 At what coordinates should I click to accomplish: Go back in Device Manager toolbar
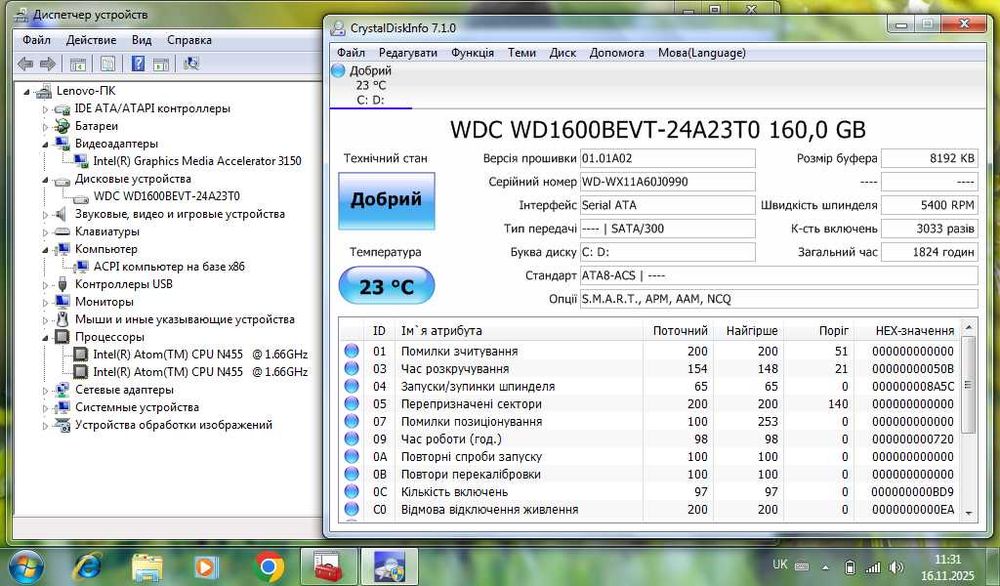(26, 64)
